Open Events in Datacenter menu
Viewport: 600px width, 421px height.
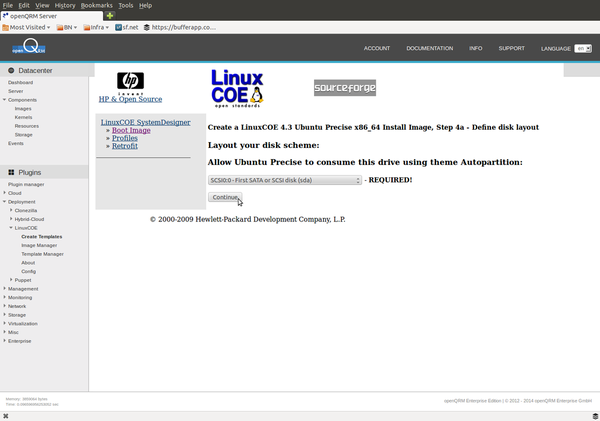click(16, 143)
